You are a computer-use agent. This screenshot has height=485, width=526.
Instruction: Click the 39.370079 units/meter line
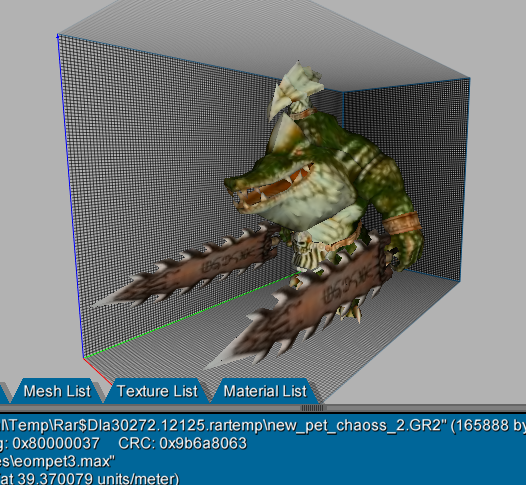(89, 478)
